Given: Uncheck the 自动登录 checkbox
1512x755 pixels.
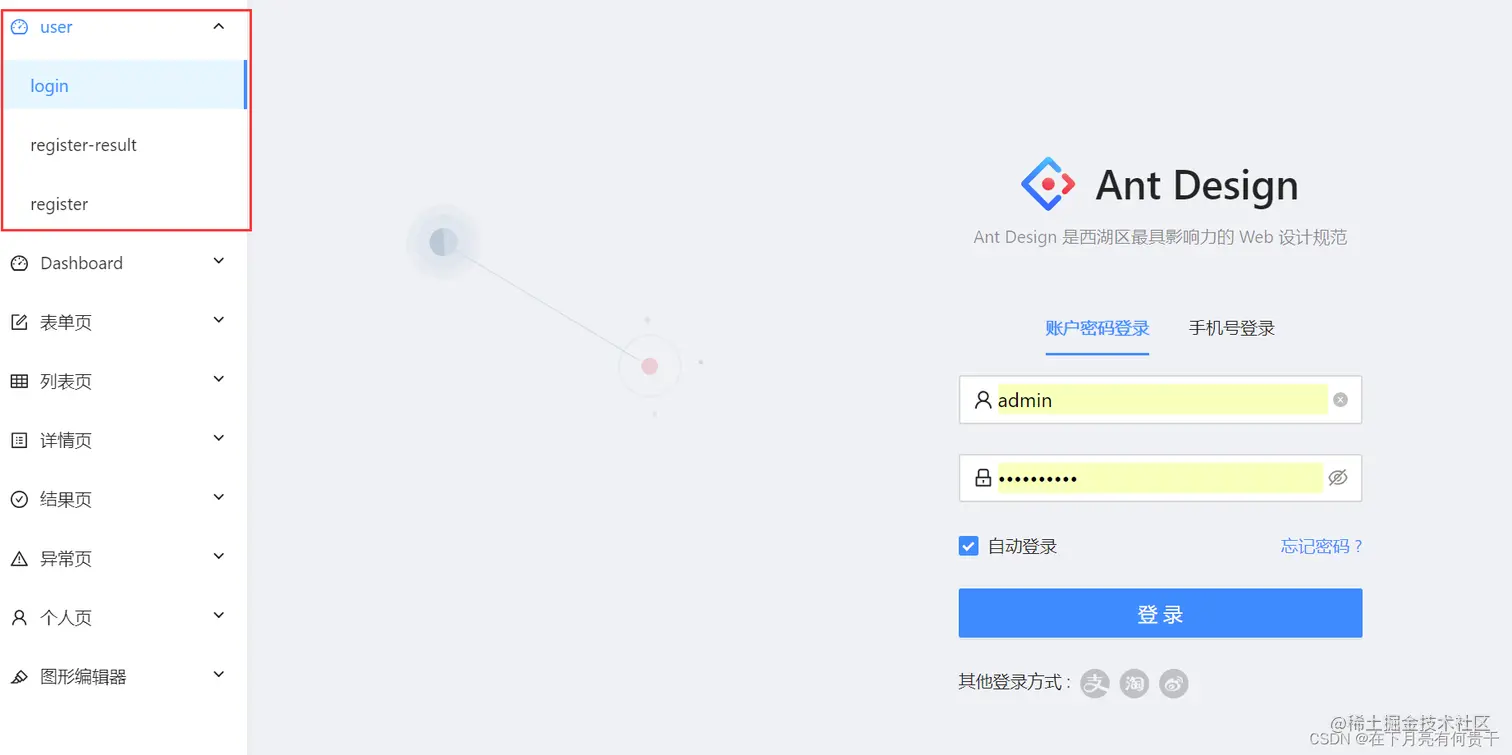Looking at the screenshot, I should click(968, 546).
